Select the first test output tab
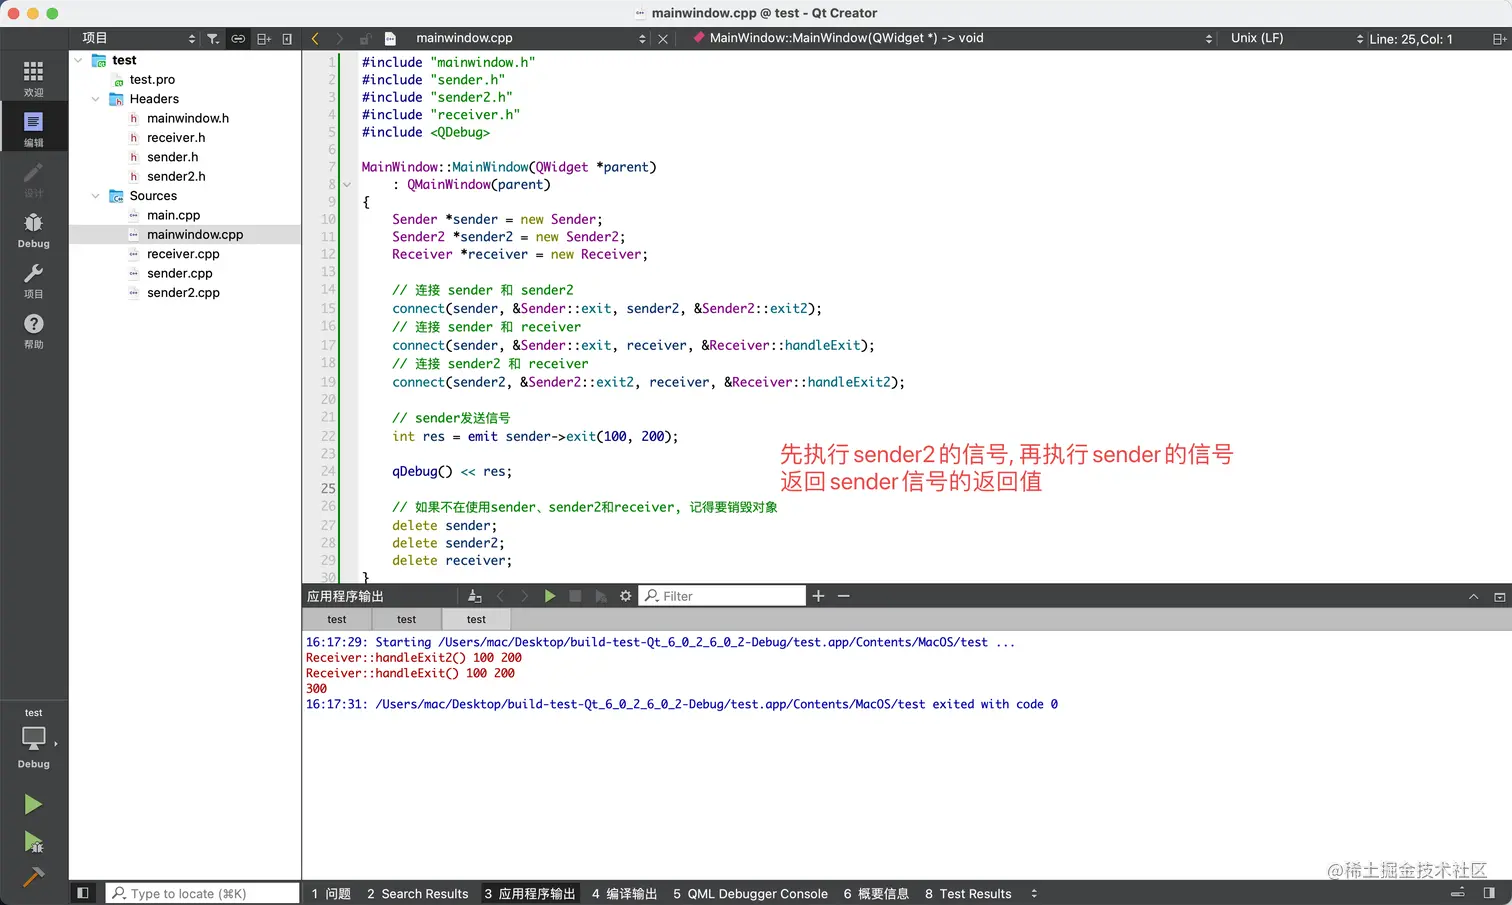Viewport: 1512px width, 905px height. click(336, 619)
